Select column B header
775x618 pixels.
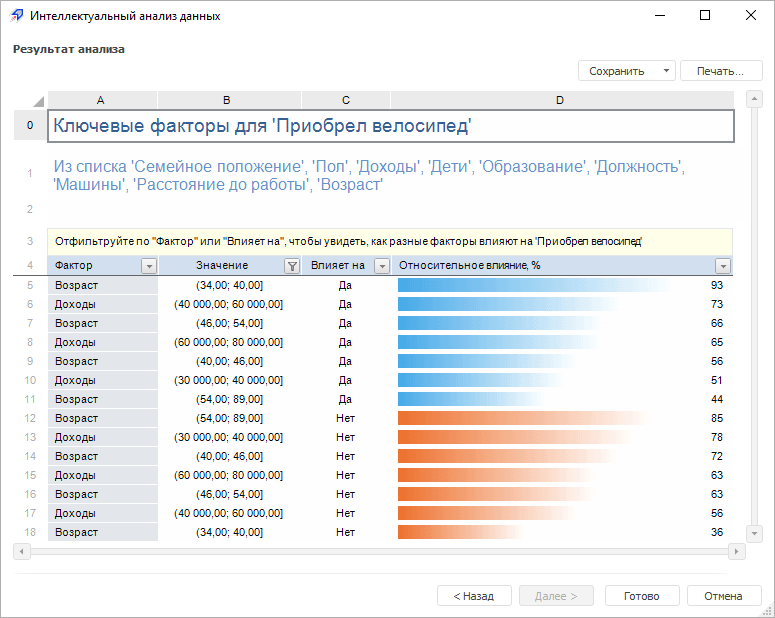[228, 100]
